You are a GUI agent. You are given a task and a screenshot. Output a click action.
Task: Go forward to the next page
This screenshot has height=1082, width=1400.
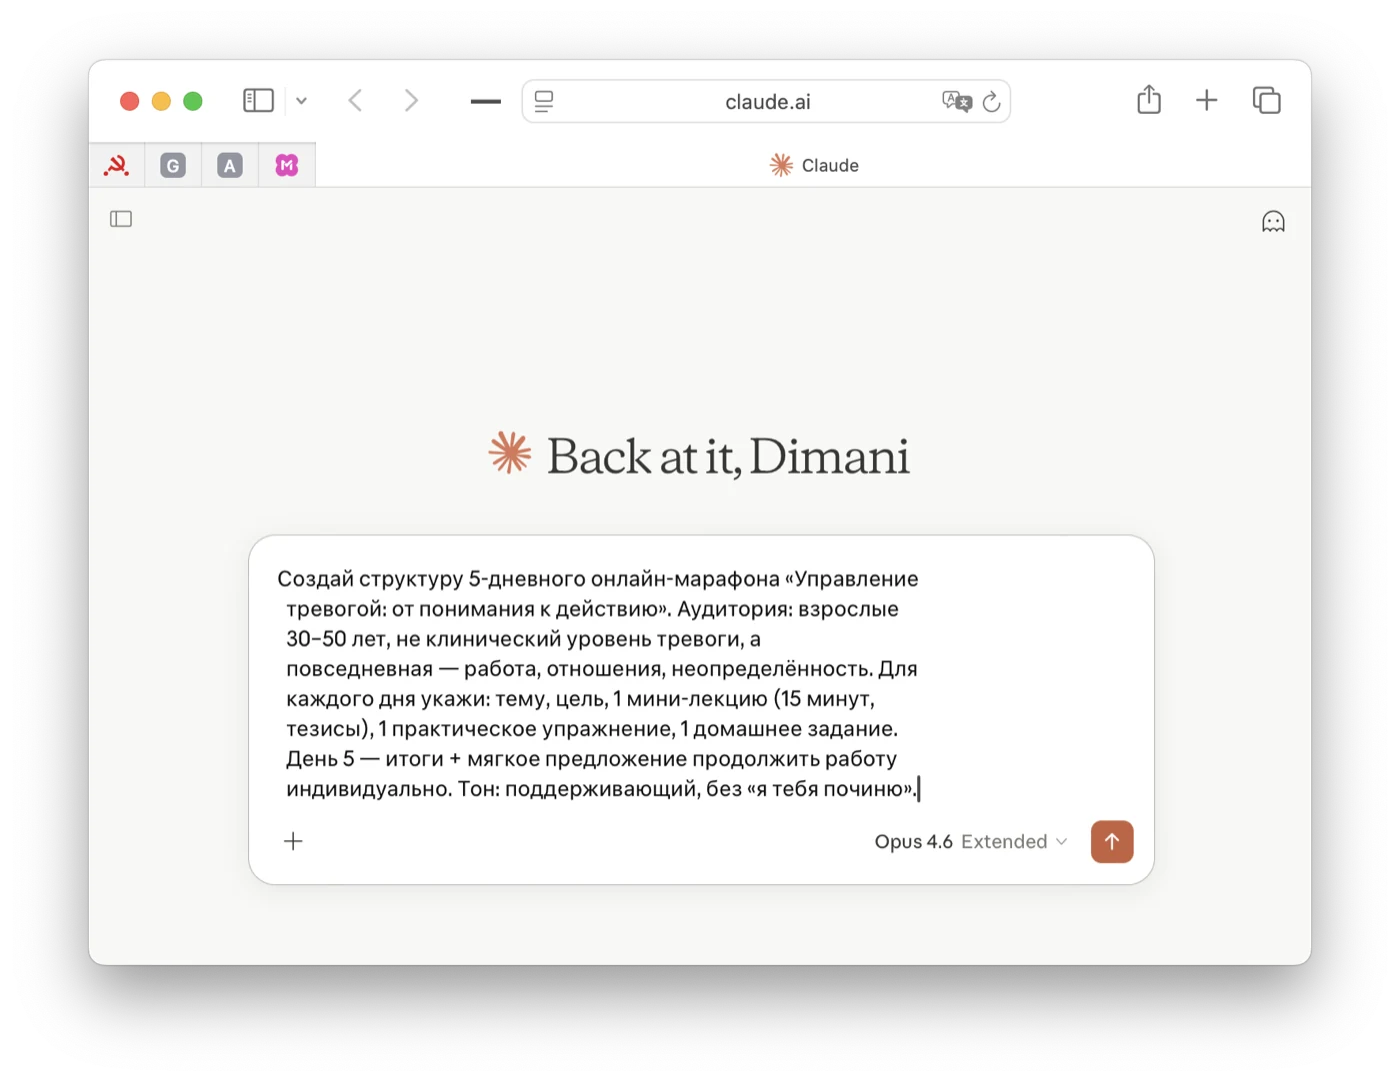[411, 100]
